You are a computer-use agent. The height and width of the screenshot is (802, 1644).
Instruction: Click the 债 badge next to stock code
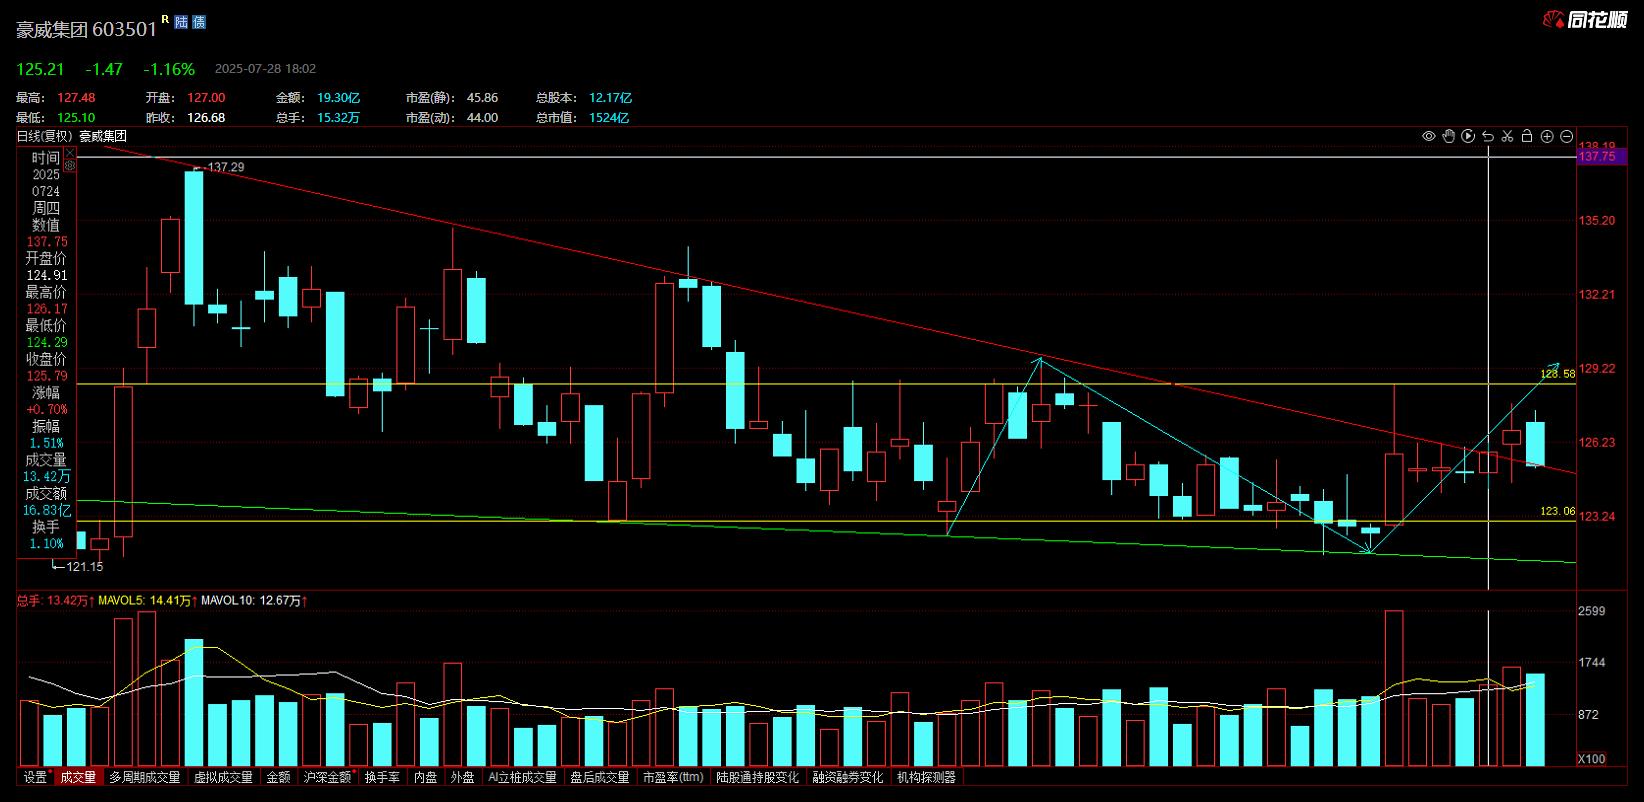[x=198, y=22]
